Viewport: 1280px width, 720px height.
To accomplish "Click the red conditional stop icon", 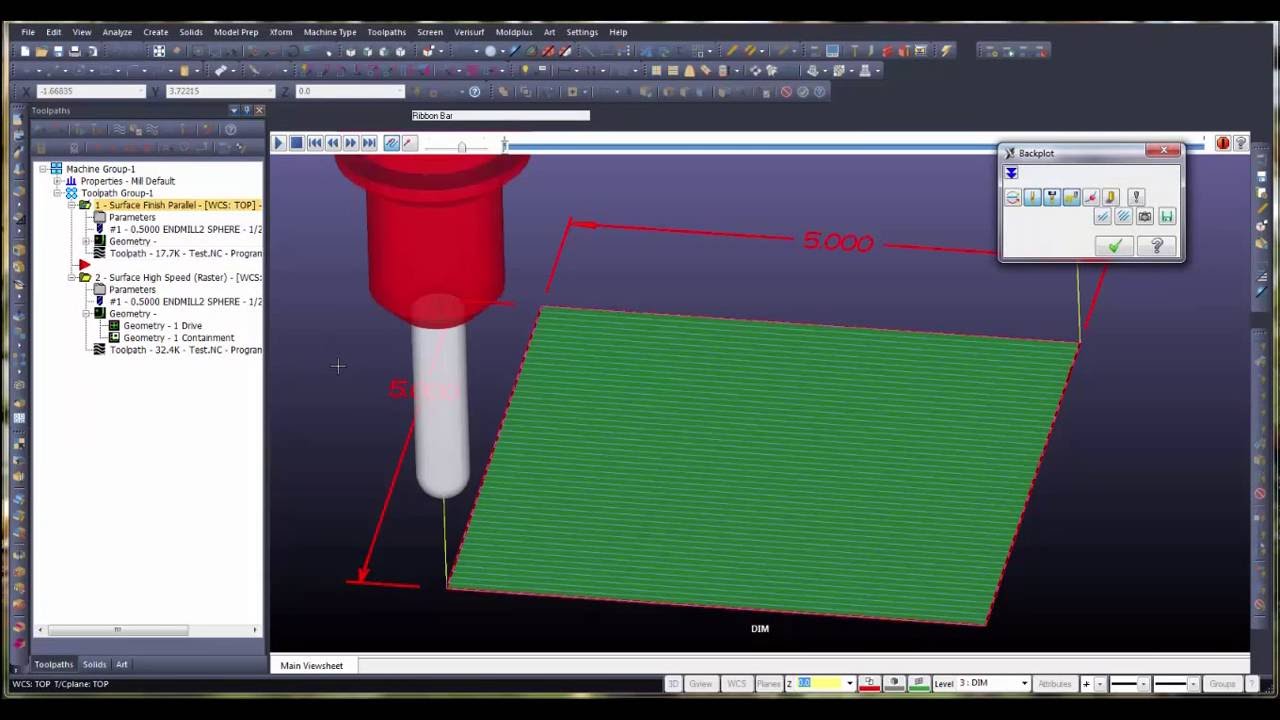I will pos(1223,143).
